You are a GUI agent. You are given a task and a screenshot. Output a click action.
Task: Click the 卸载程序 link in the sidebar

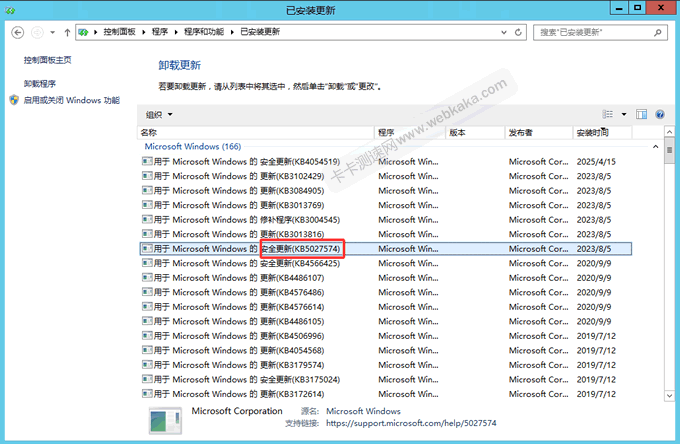(x=40, y=84)
